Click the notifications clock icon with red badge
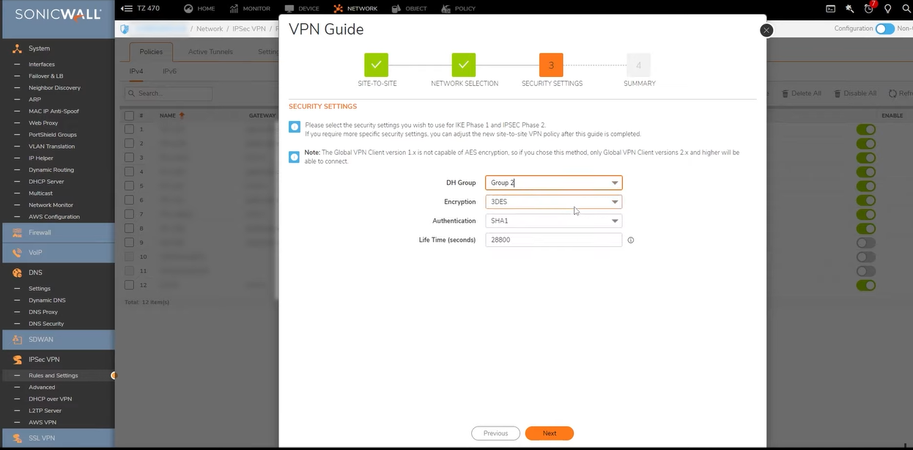913x450 pixels. (x=869, y=8)
